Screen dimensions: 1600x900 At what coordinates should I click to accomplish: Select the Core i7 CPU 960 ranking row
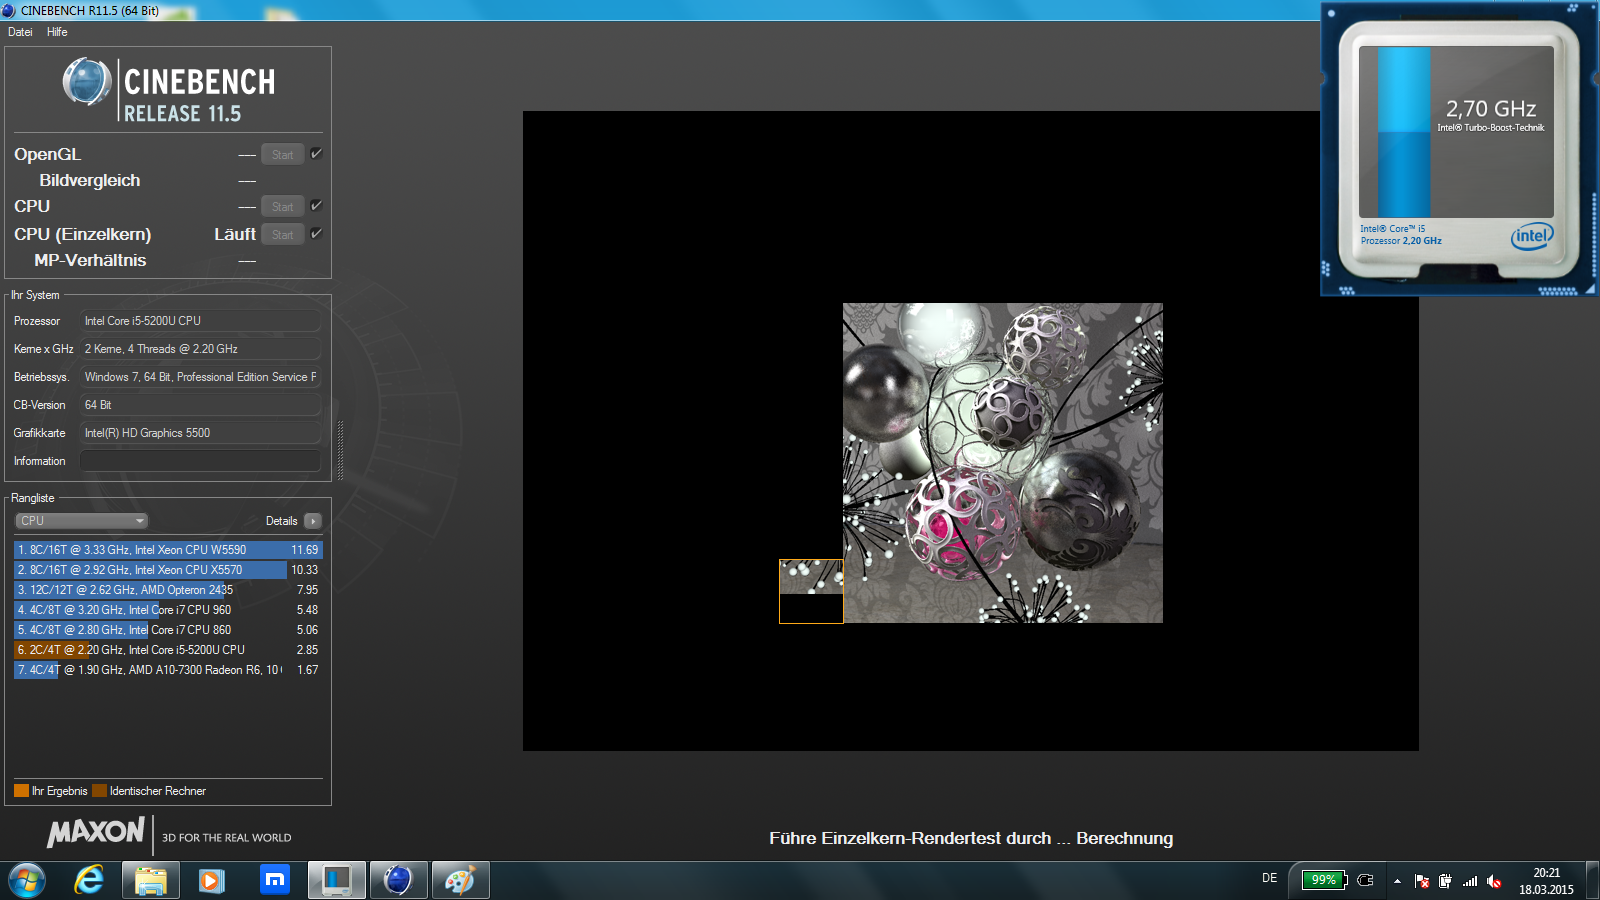click(168, 610)
